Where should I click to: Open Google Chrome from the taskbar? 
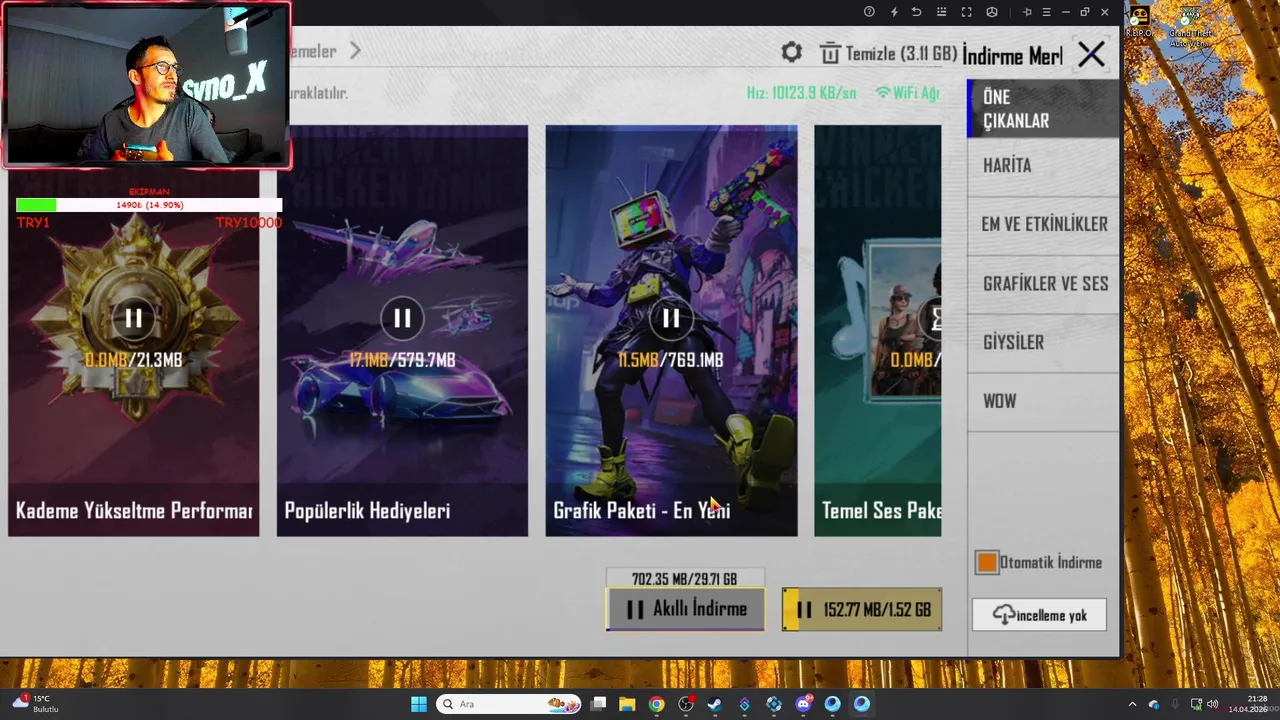pos(656,704)
